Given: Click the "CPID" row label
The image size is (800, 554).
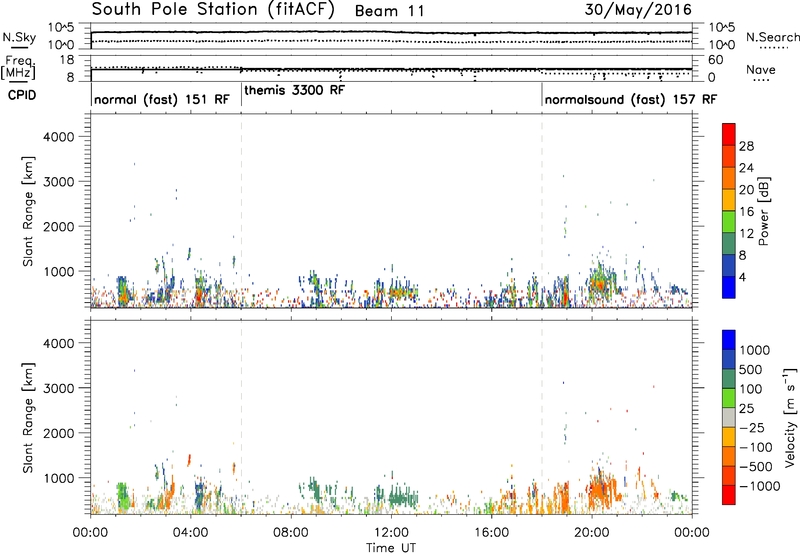Looking at the screenshot, I should [x=21, y=95].
